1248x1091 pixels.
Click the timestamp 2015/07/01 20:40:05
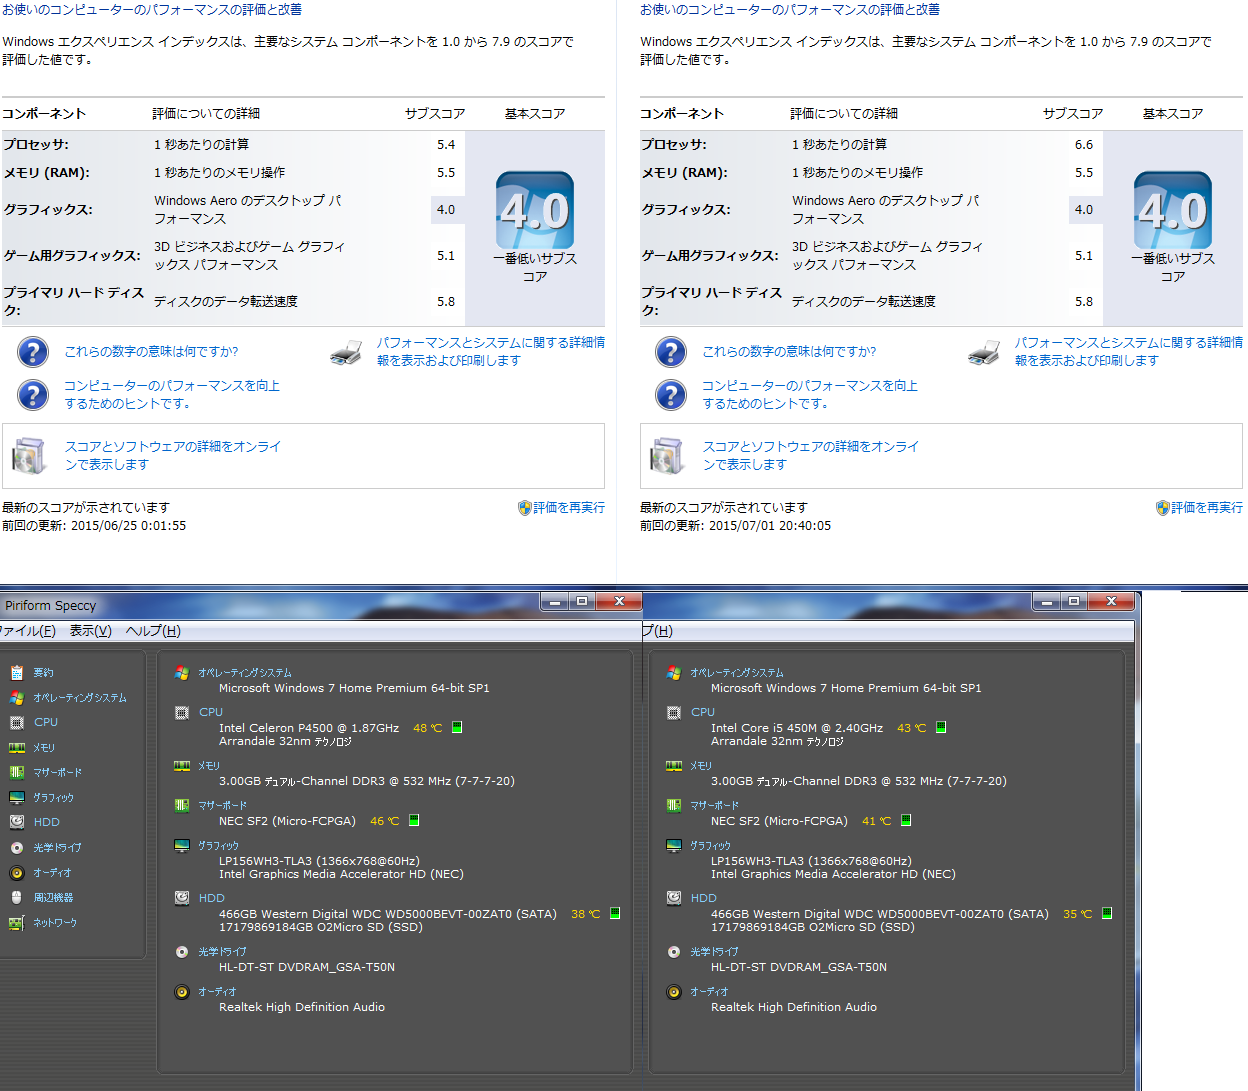pos(770,526)
